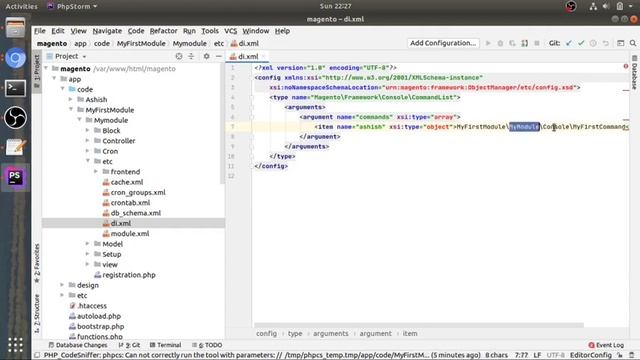Expand the Controller folder

click(x=88, y=141)
